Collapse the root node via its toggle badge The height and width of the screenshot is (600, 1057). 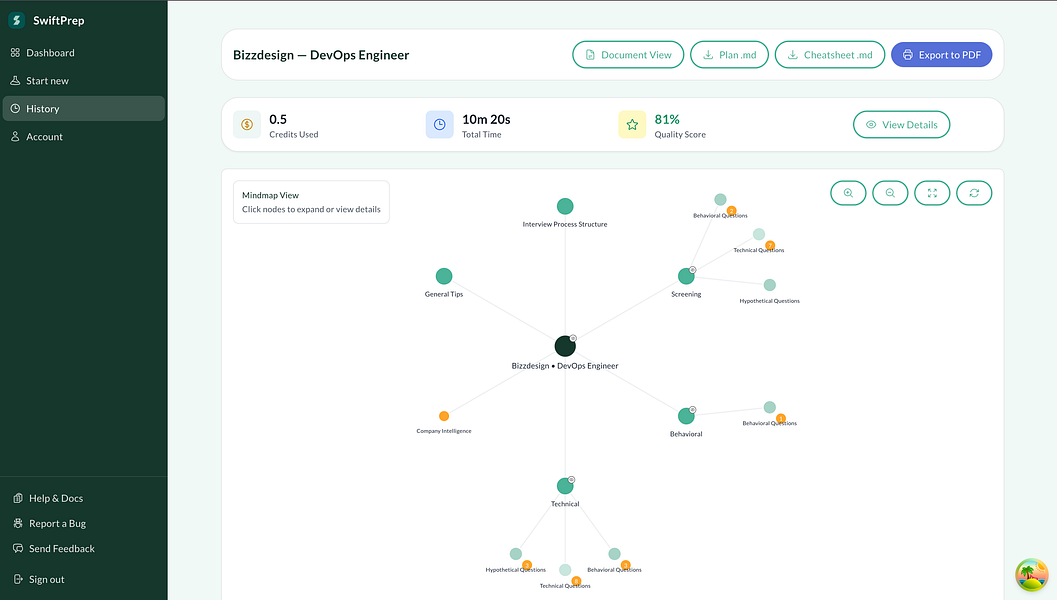pos(573,338)
